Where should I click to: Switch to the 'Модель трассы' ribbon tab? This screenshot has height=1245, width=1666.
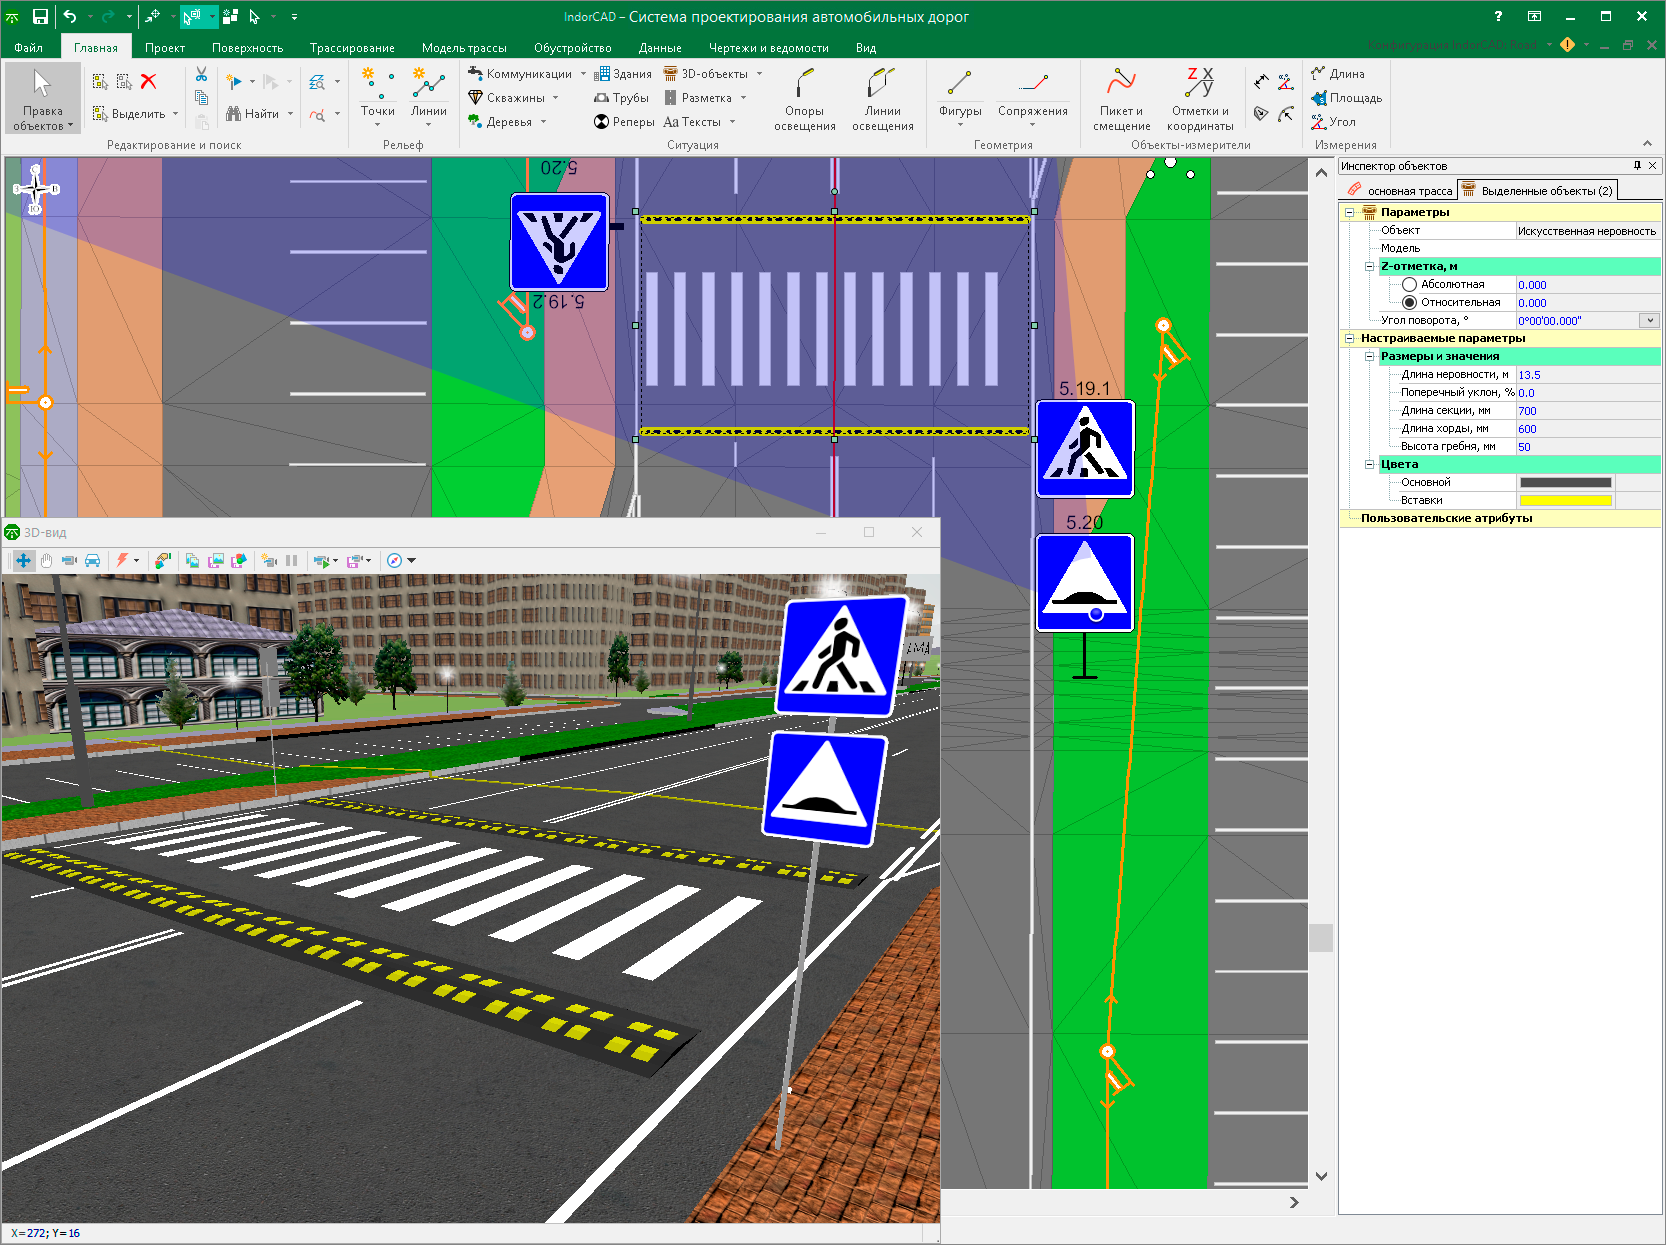pyautogui.click(x=464, y=47)
